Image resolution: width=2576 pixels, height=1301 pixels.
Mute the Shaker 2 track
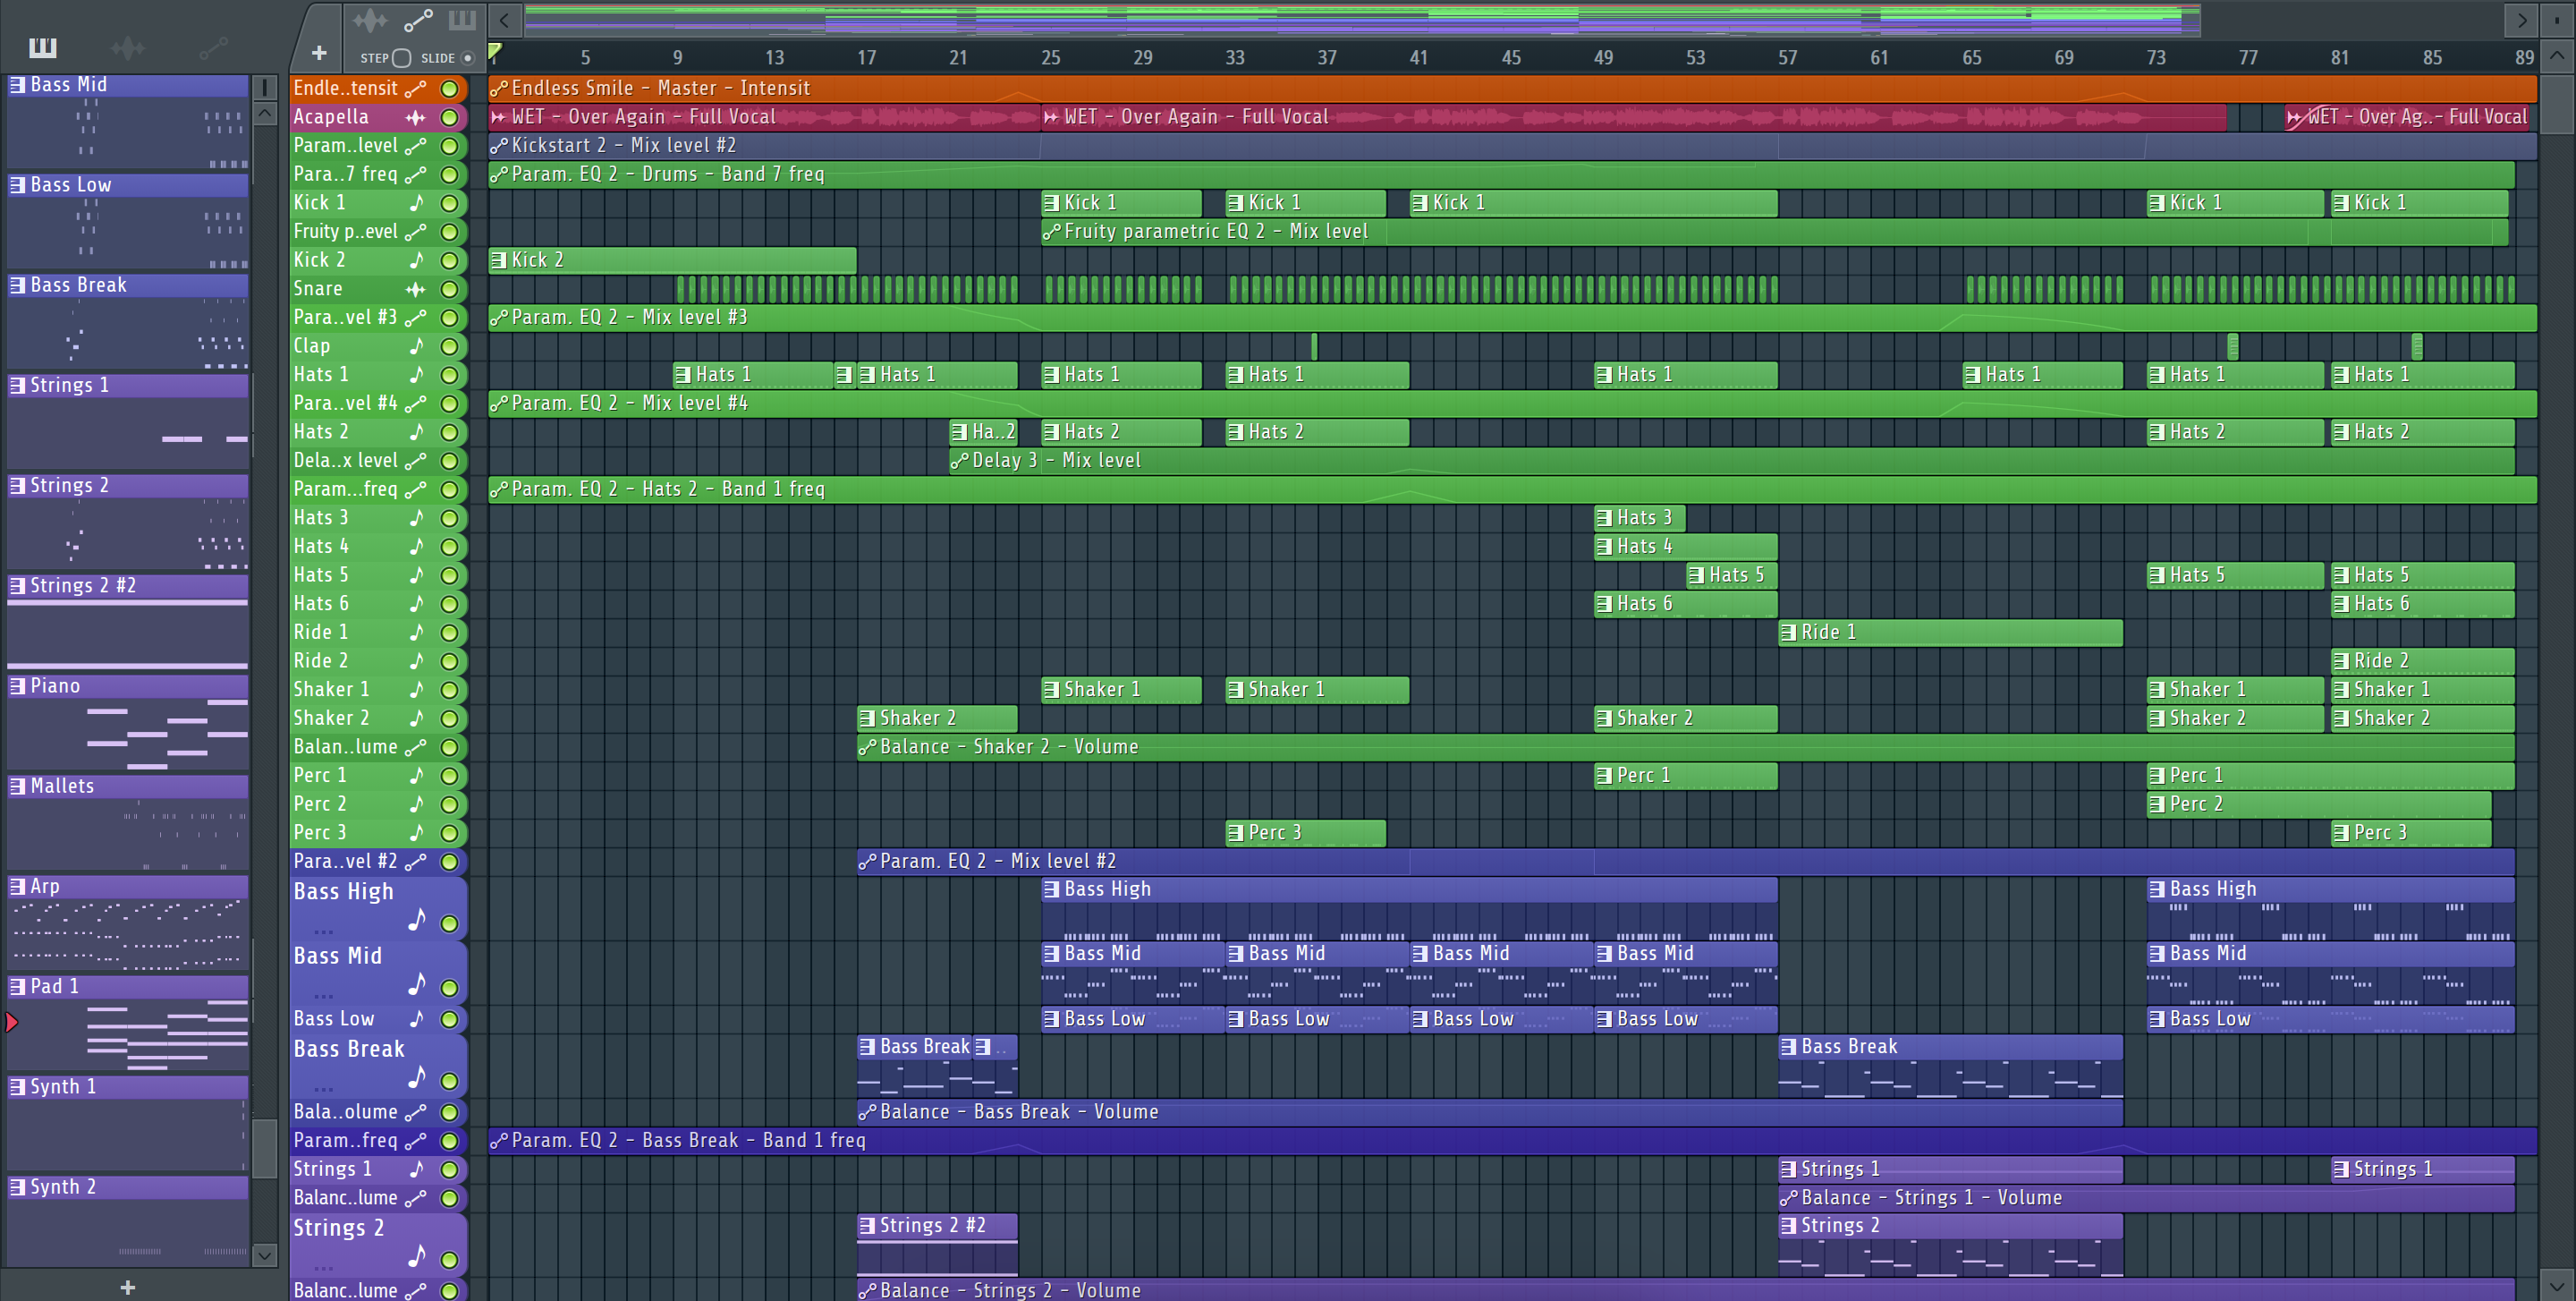tap(450, 718)
